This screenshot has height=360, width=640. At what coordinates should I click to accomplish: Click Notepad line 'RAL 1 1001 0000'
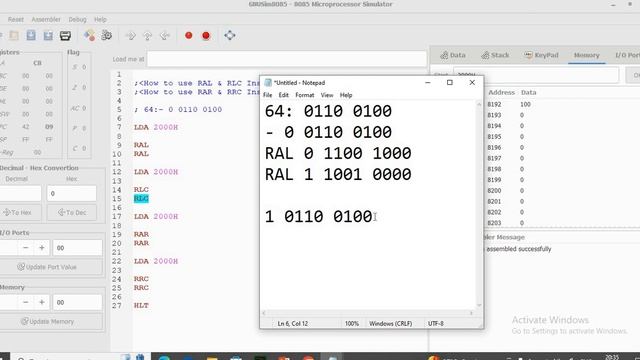point(338,174)
